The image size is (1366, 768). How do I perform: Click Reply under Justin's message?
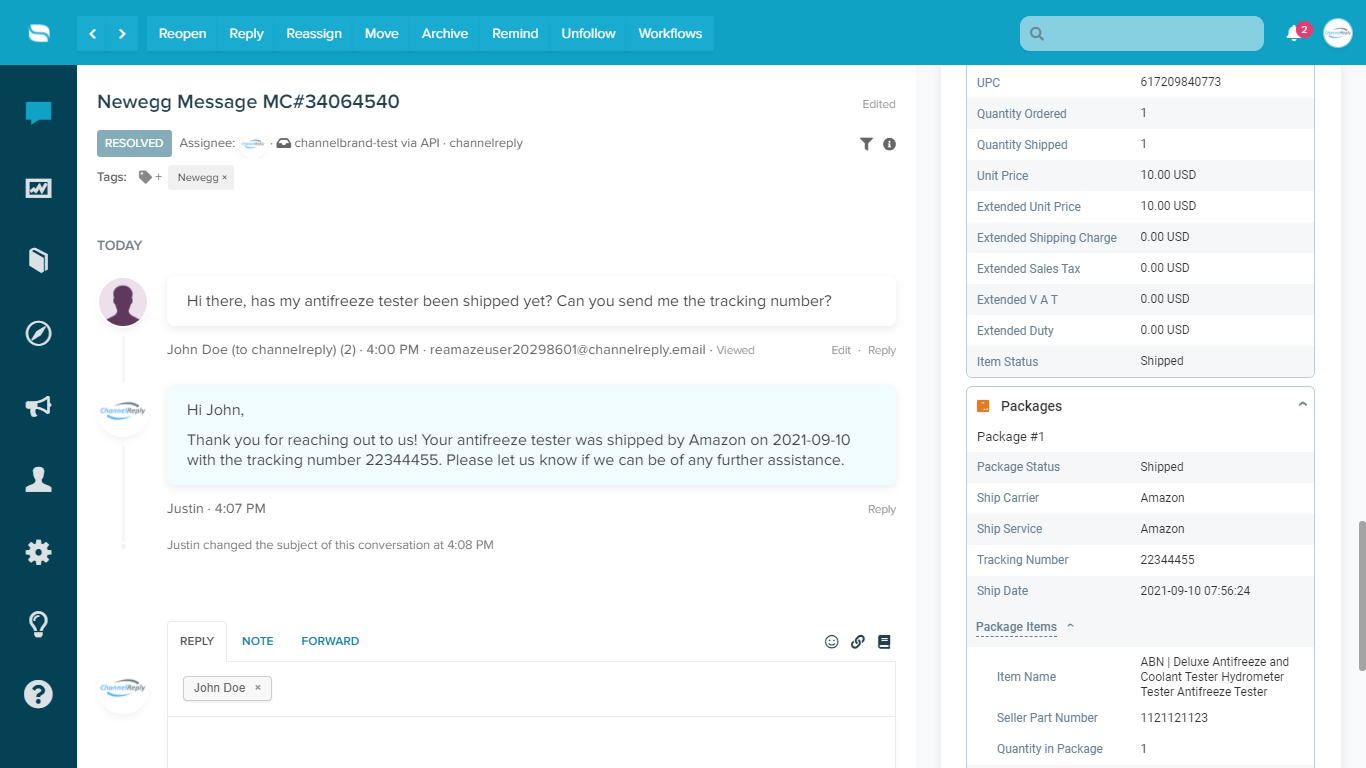click(882, 509)
